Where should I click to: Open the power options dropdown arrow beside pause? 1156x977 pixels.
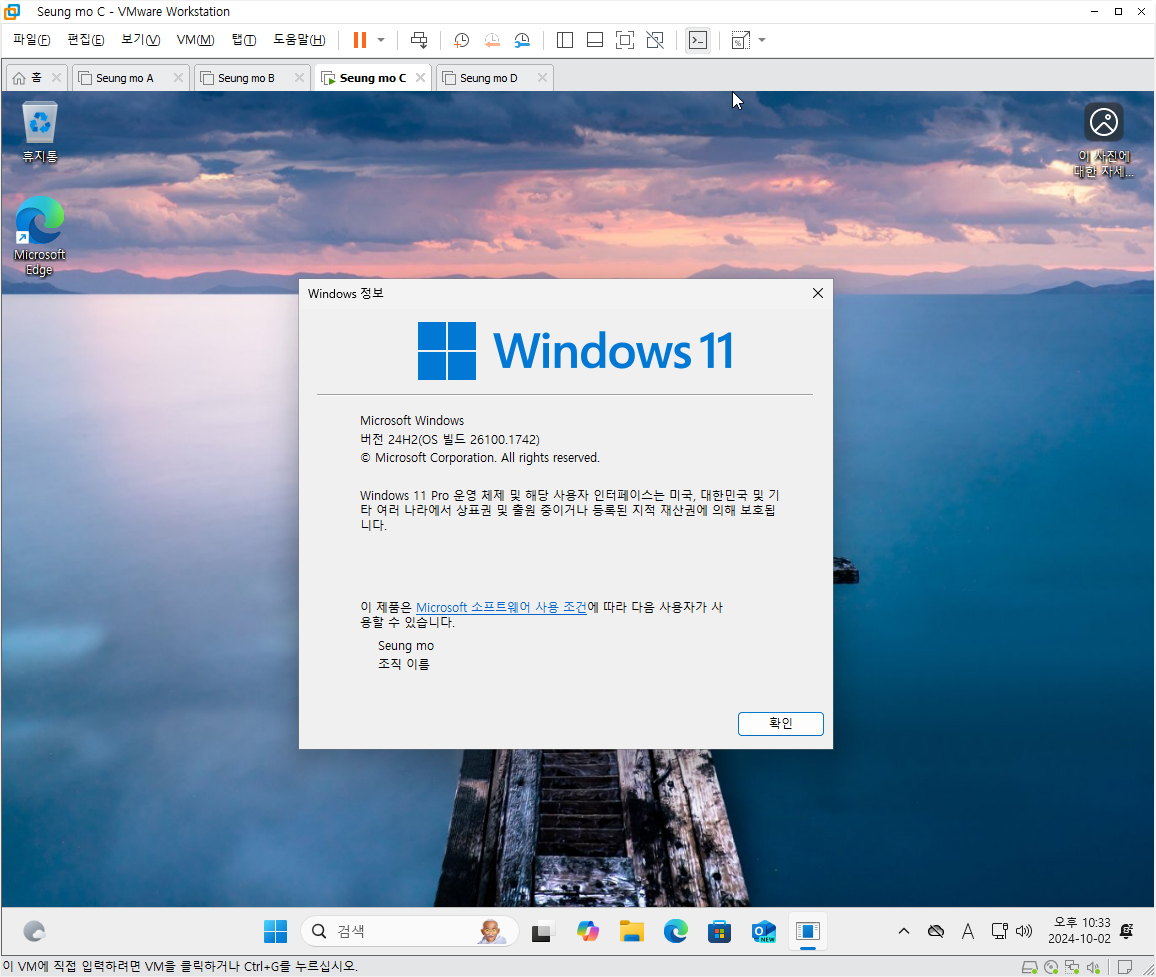coord(381,40)
